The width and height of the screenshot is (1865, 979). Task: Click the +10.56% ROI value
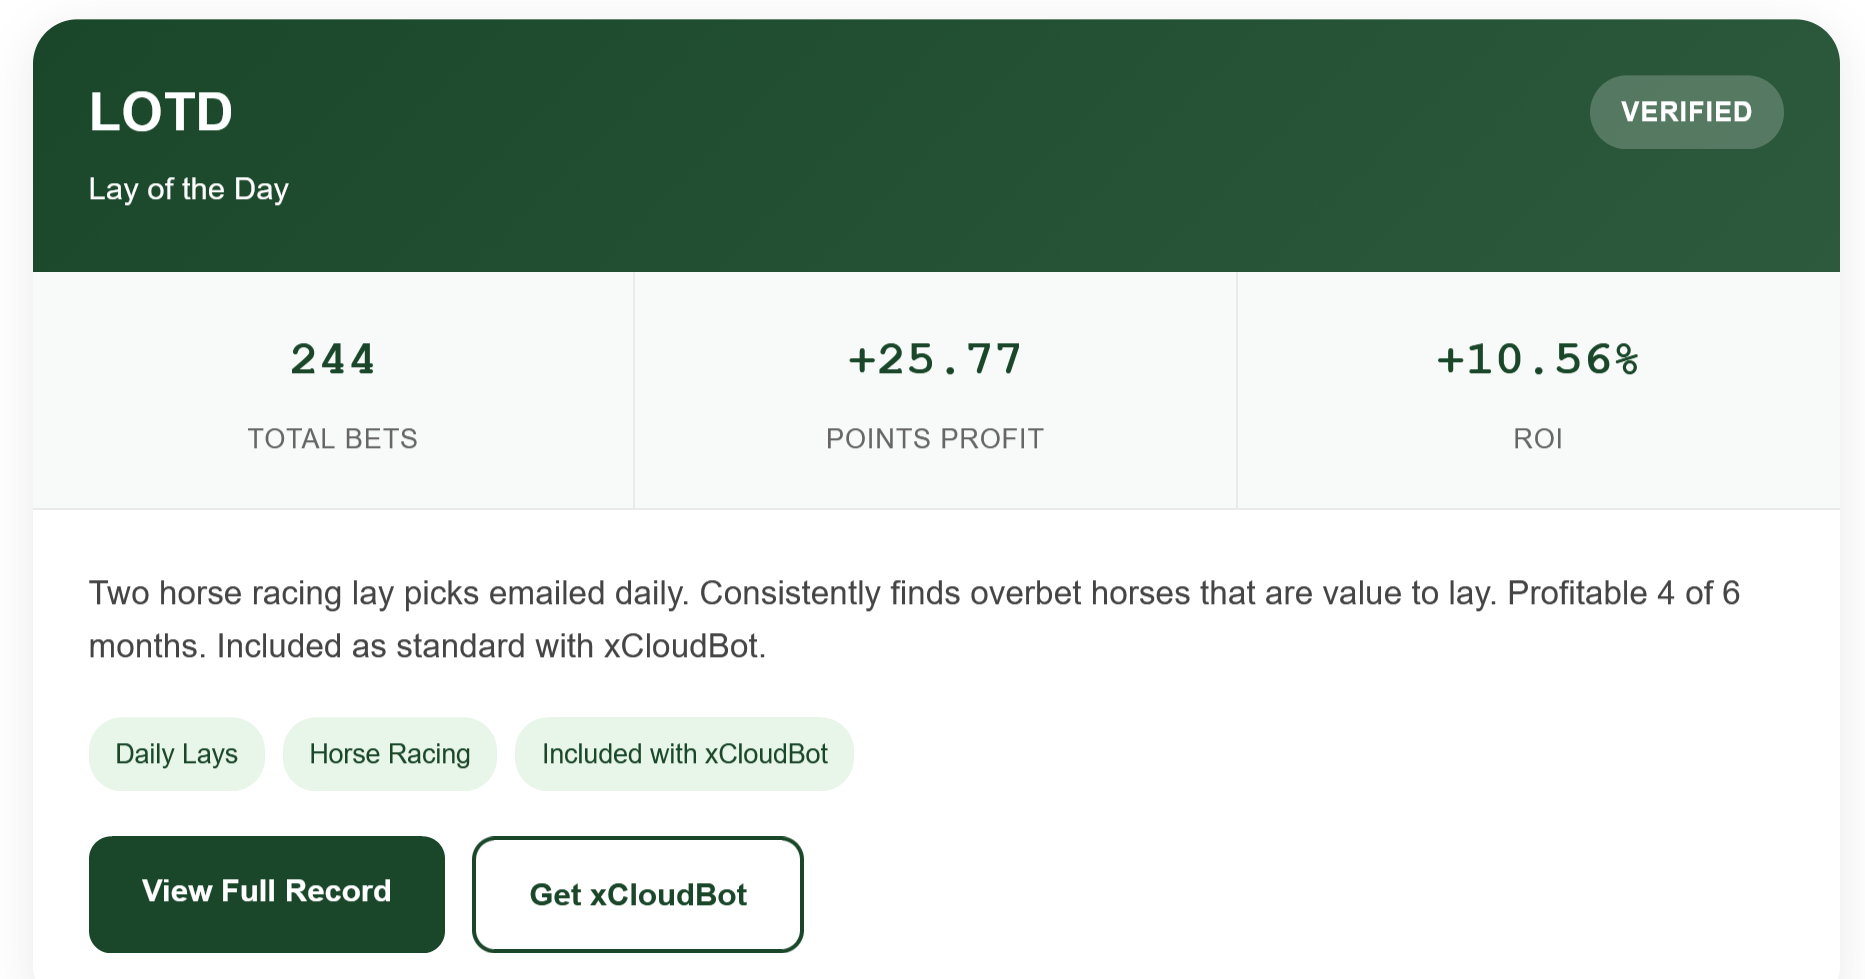click(x=1537, y=360)
